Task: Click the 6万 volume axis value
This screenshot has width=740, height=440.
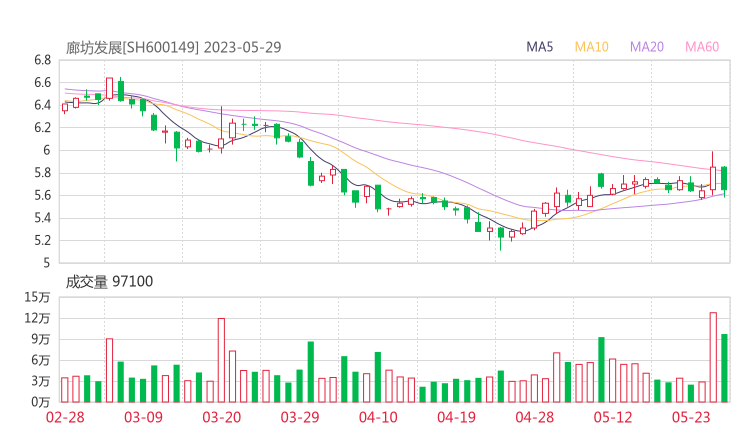Action: (41, 360)
